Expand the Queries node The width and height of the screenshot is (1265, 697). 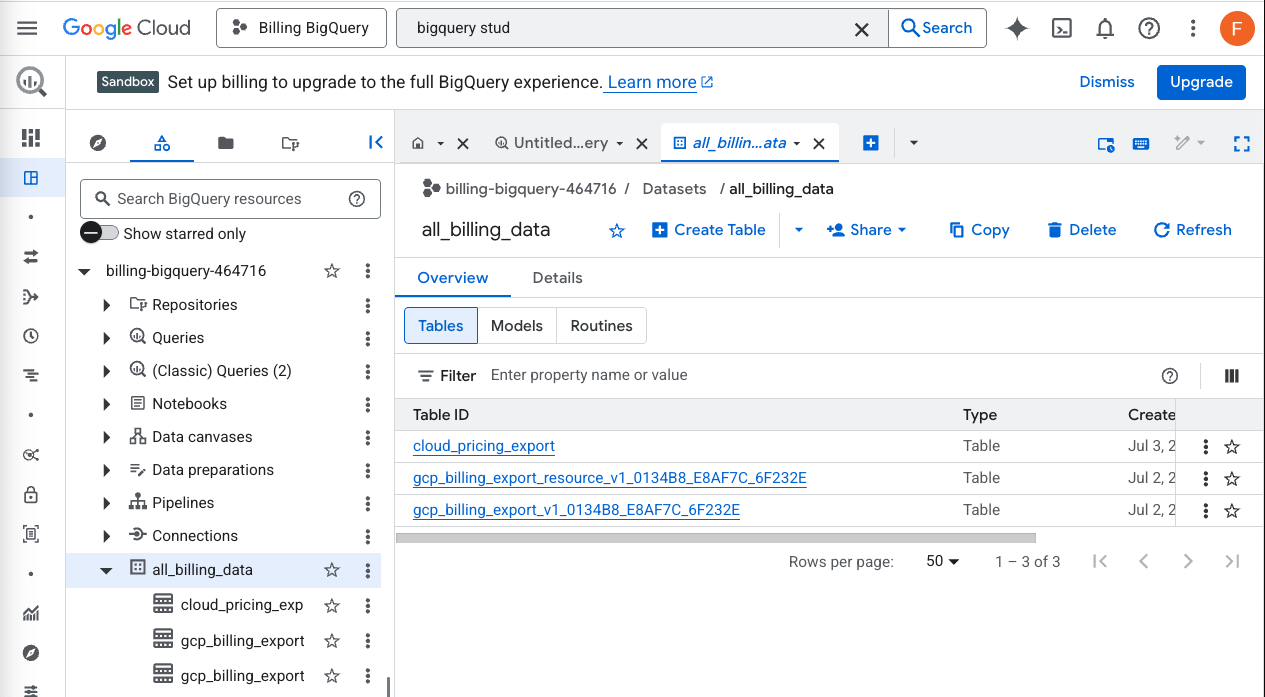pyautogui.click(x=107, y=338)
